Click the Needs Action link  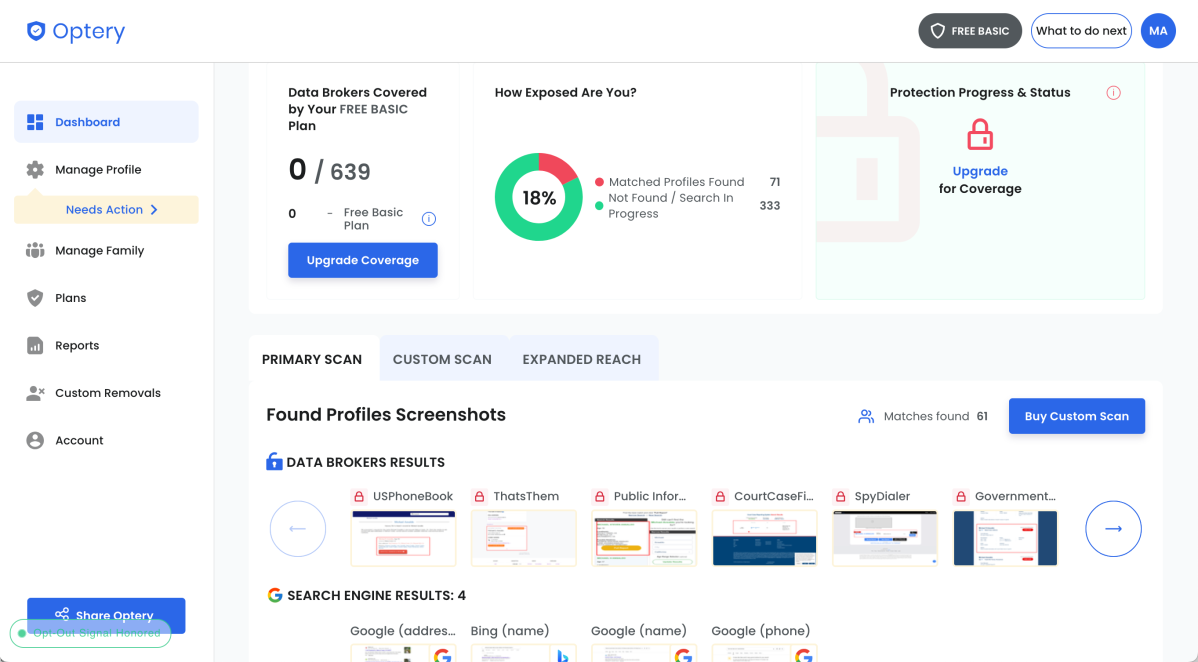pyautogui.click(x=104, y=209)
